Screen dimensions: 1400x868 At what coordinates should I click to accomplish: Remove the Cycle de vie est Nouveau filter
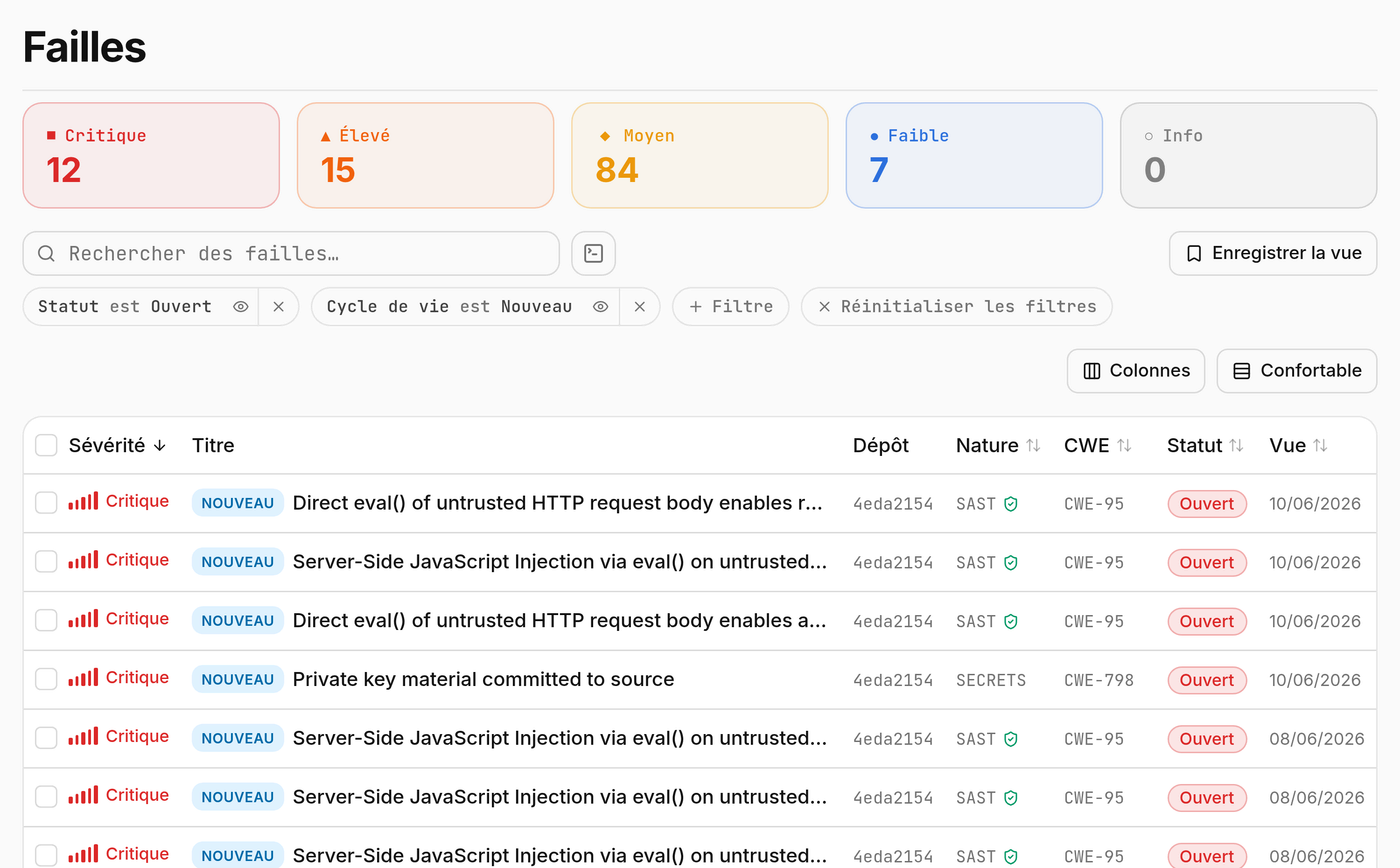pos(640,307)
